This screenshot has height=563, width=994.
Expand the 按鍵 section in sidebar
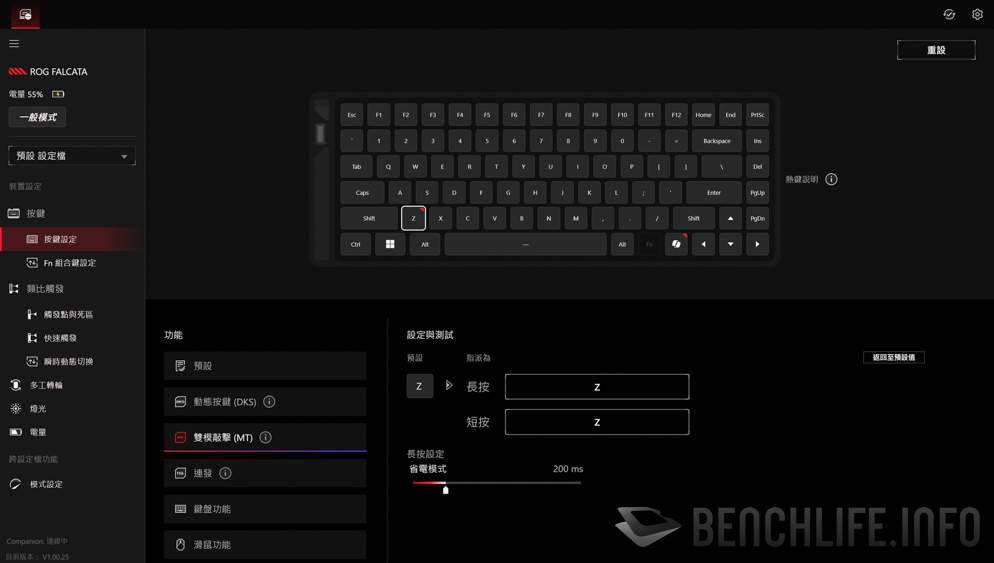coord(36,214)
